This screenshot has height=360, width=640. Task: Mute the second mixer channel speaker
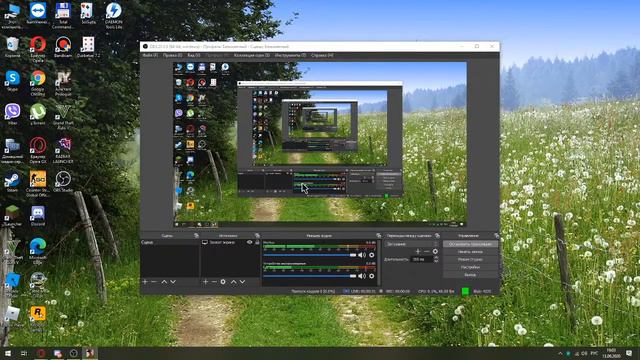tap(362, 276)
